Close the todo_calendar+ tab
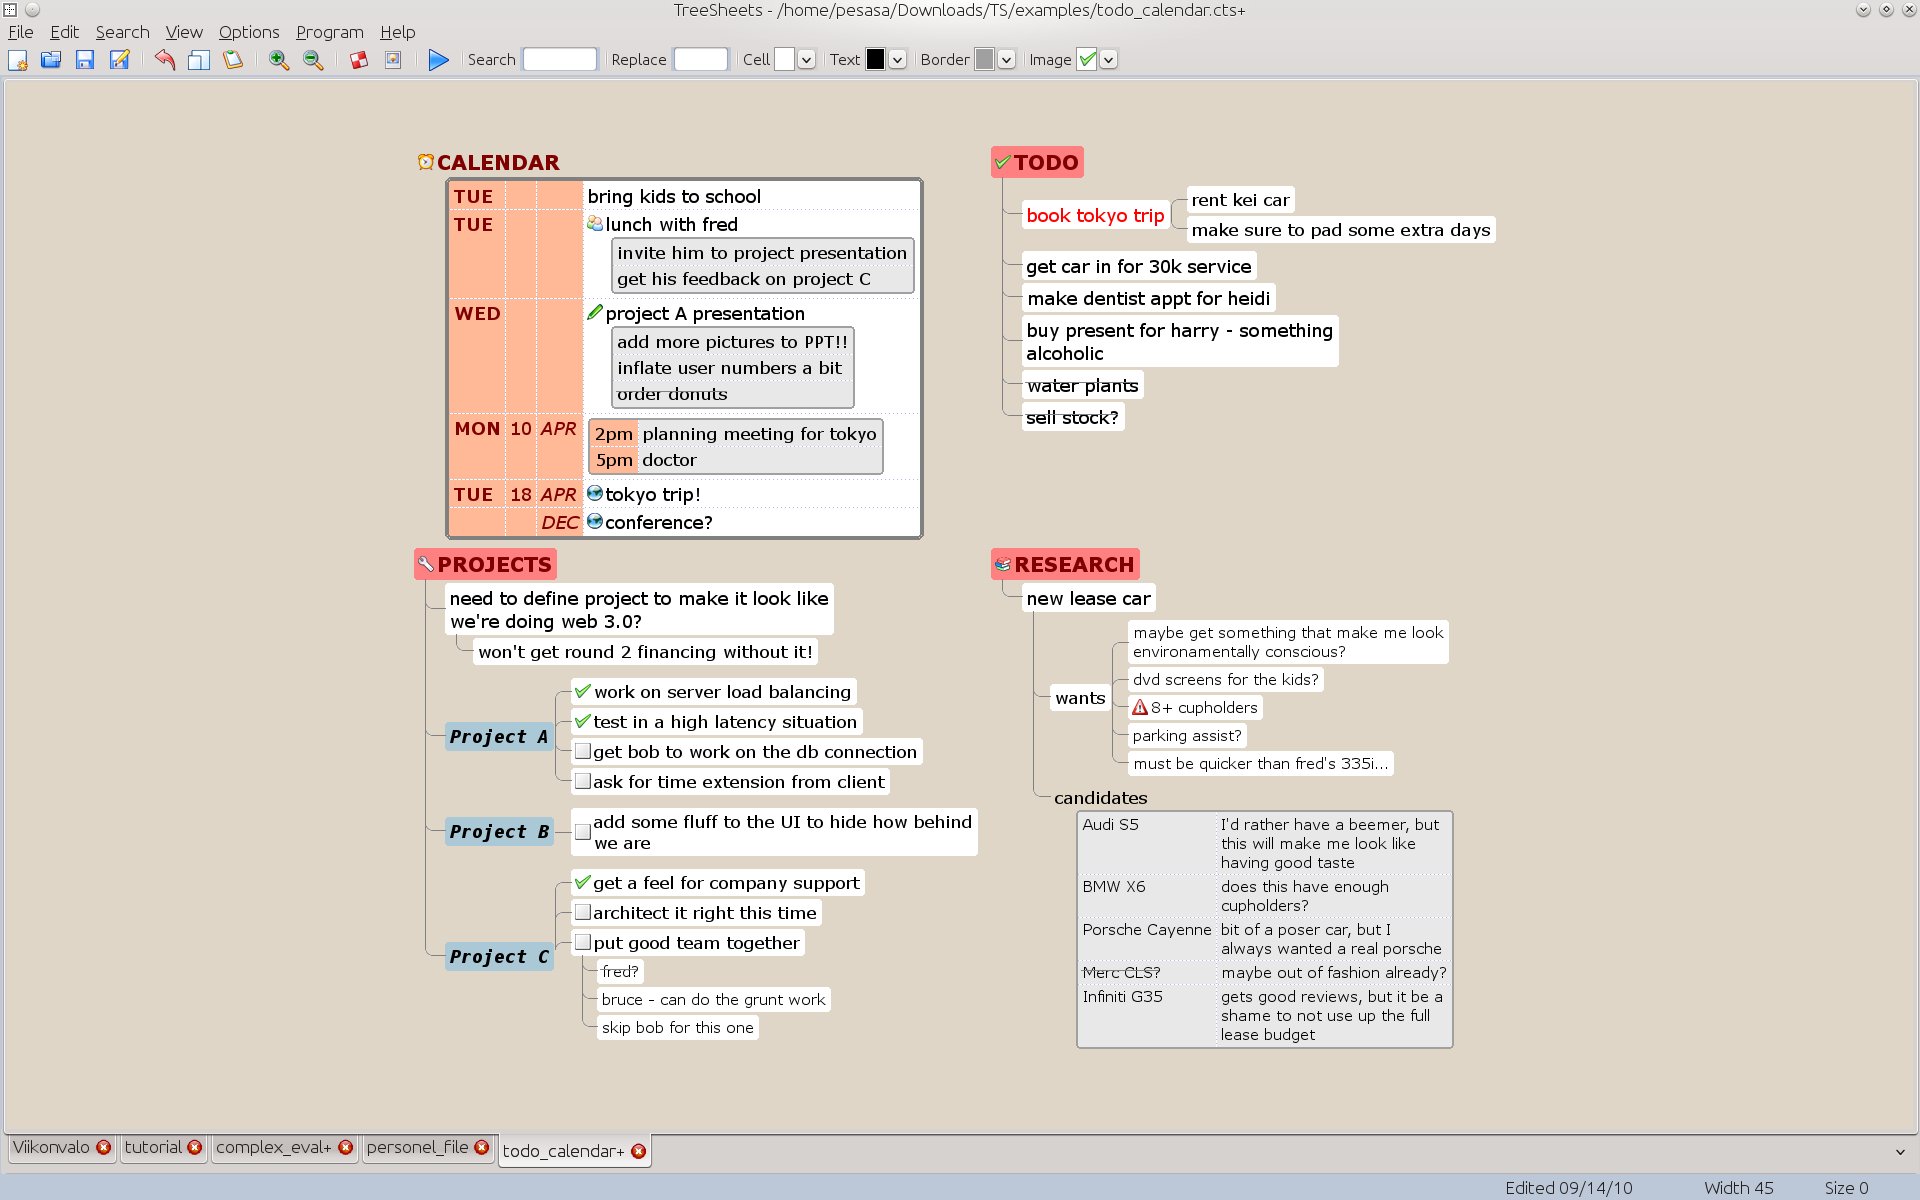The height and width of the screenshot is (1200, 1920). click(x=638, y=1151)
